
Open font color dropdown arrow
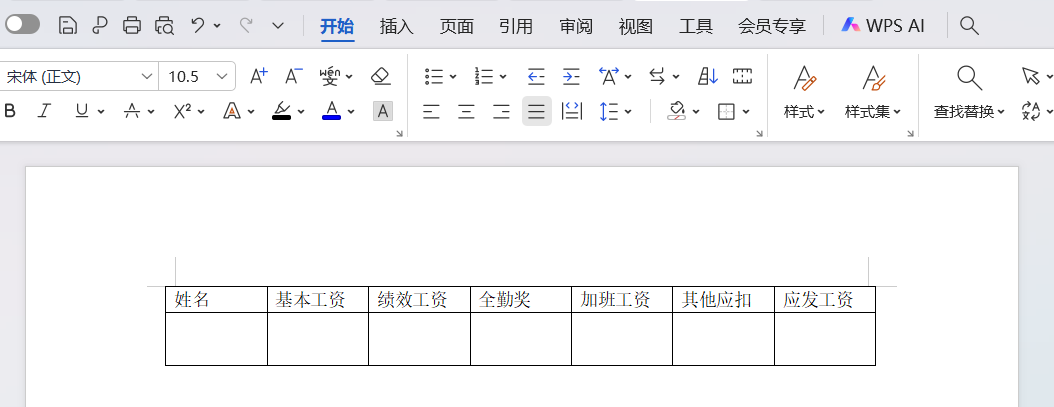[x=351, y=112]
